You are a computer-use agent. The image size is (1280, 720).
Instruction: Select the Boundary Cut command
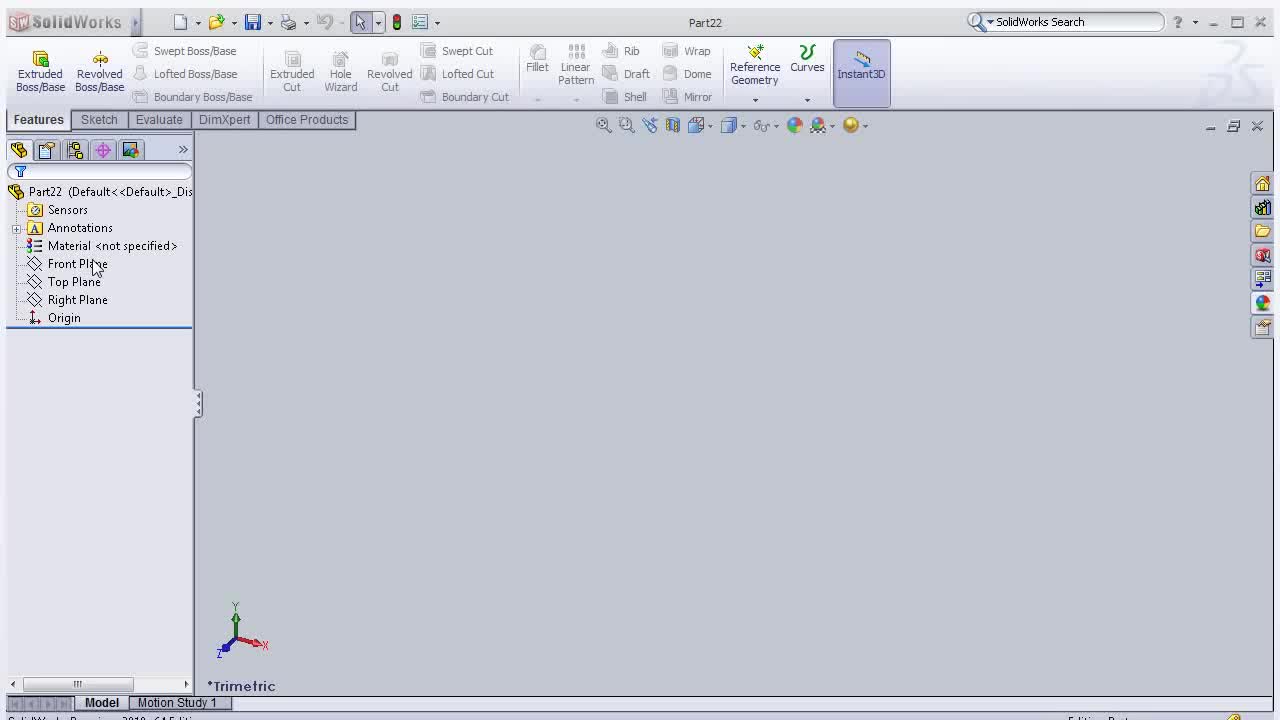[x=465, y=97]
